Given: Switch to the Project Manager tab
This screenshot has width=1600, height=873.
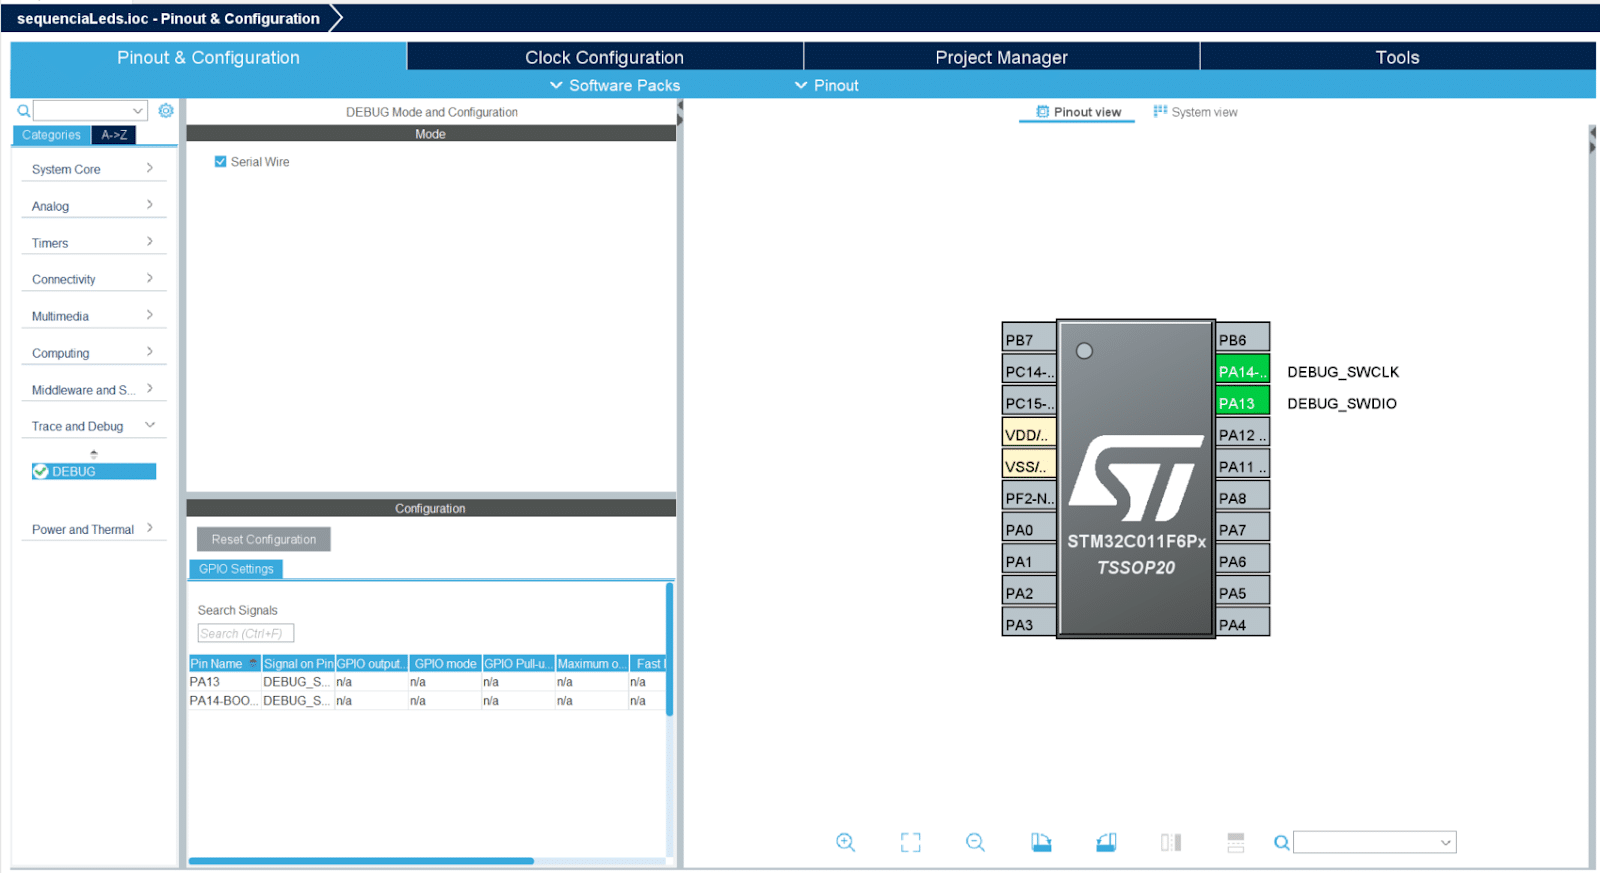Looking at the screenshot, I should (1001, 57).
